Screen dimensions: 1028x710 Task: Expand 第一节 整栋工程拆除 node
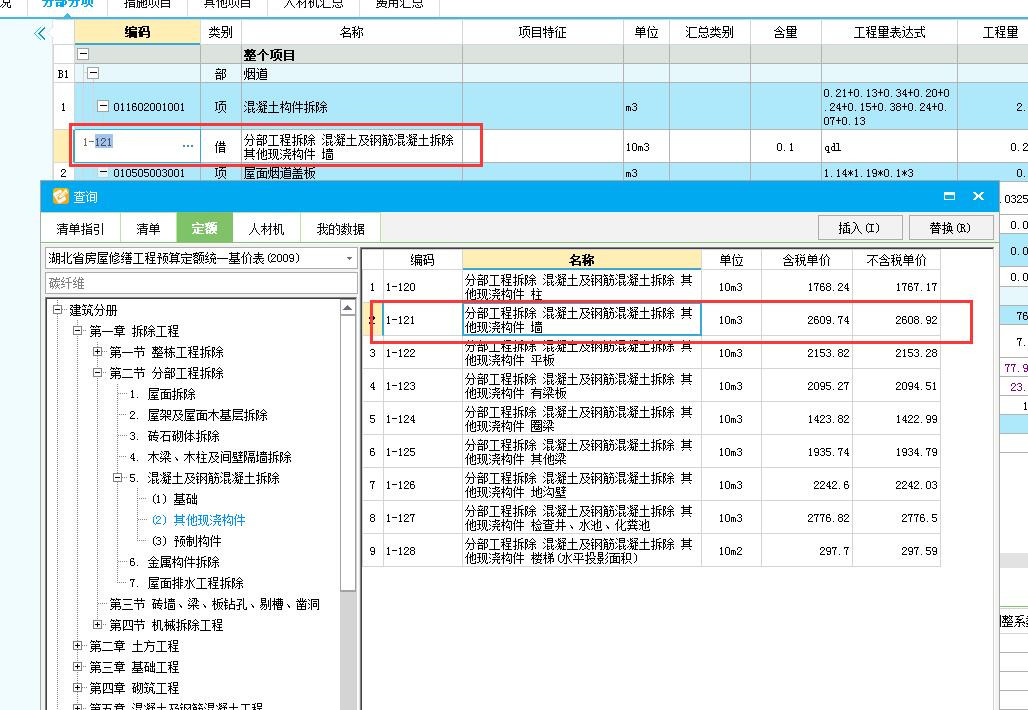pos(97,351)
